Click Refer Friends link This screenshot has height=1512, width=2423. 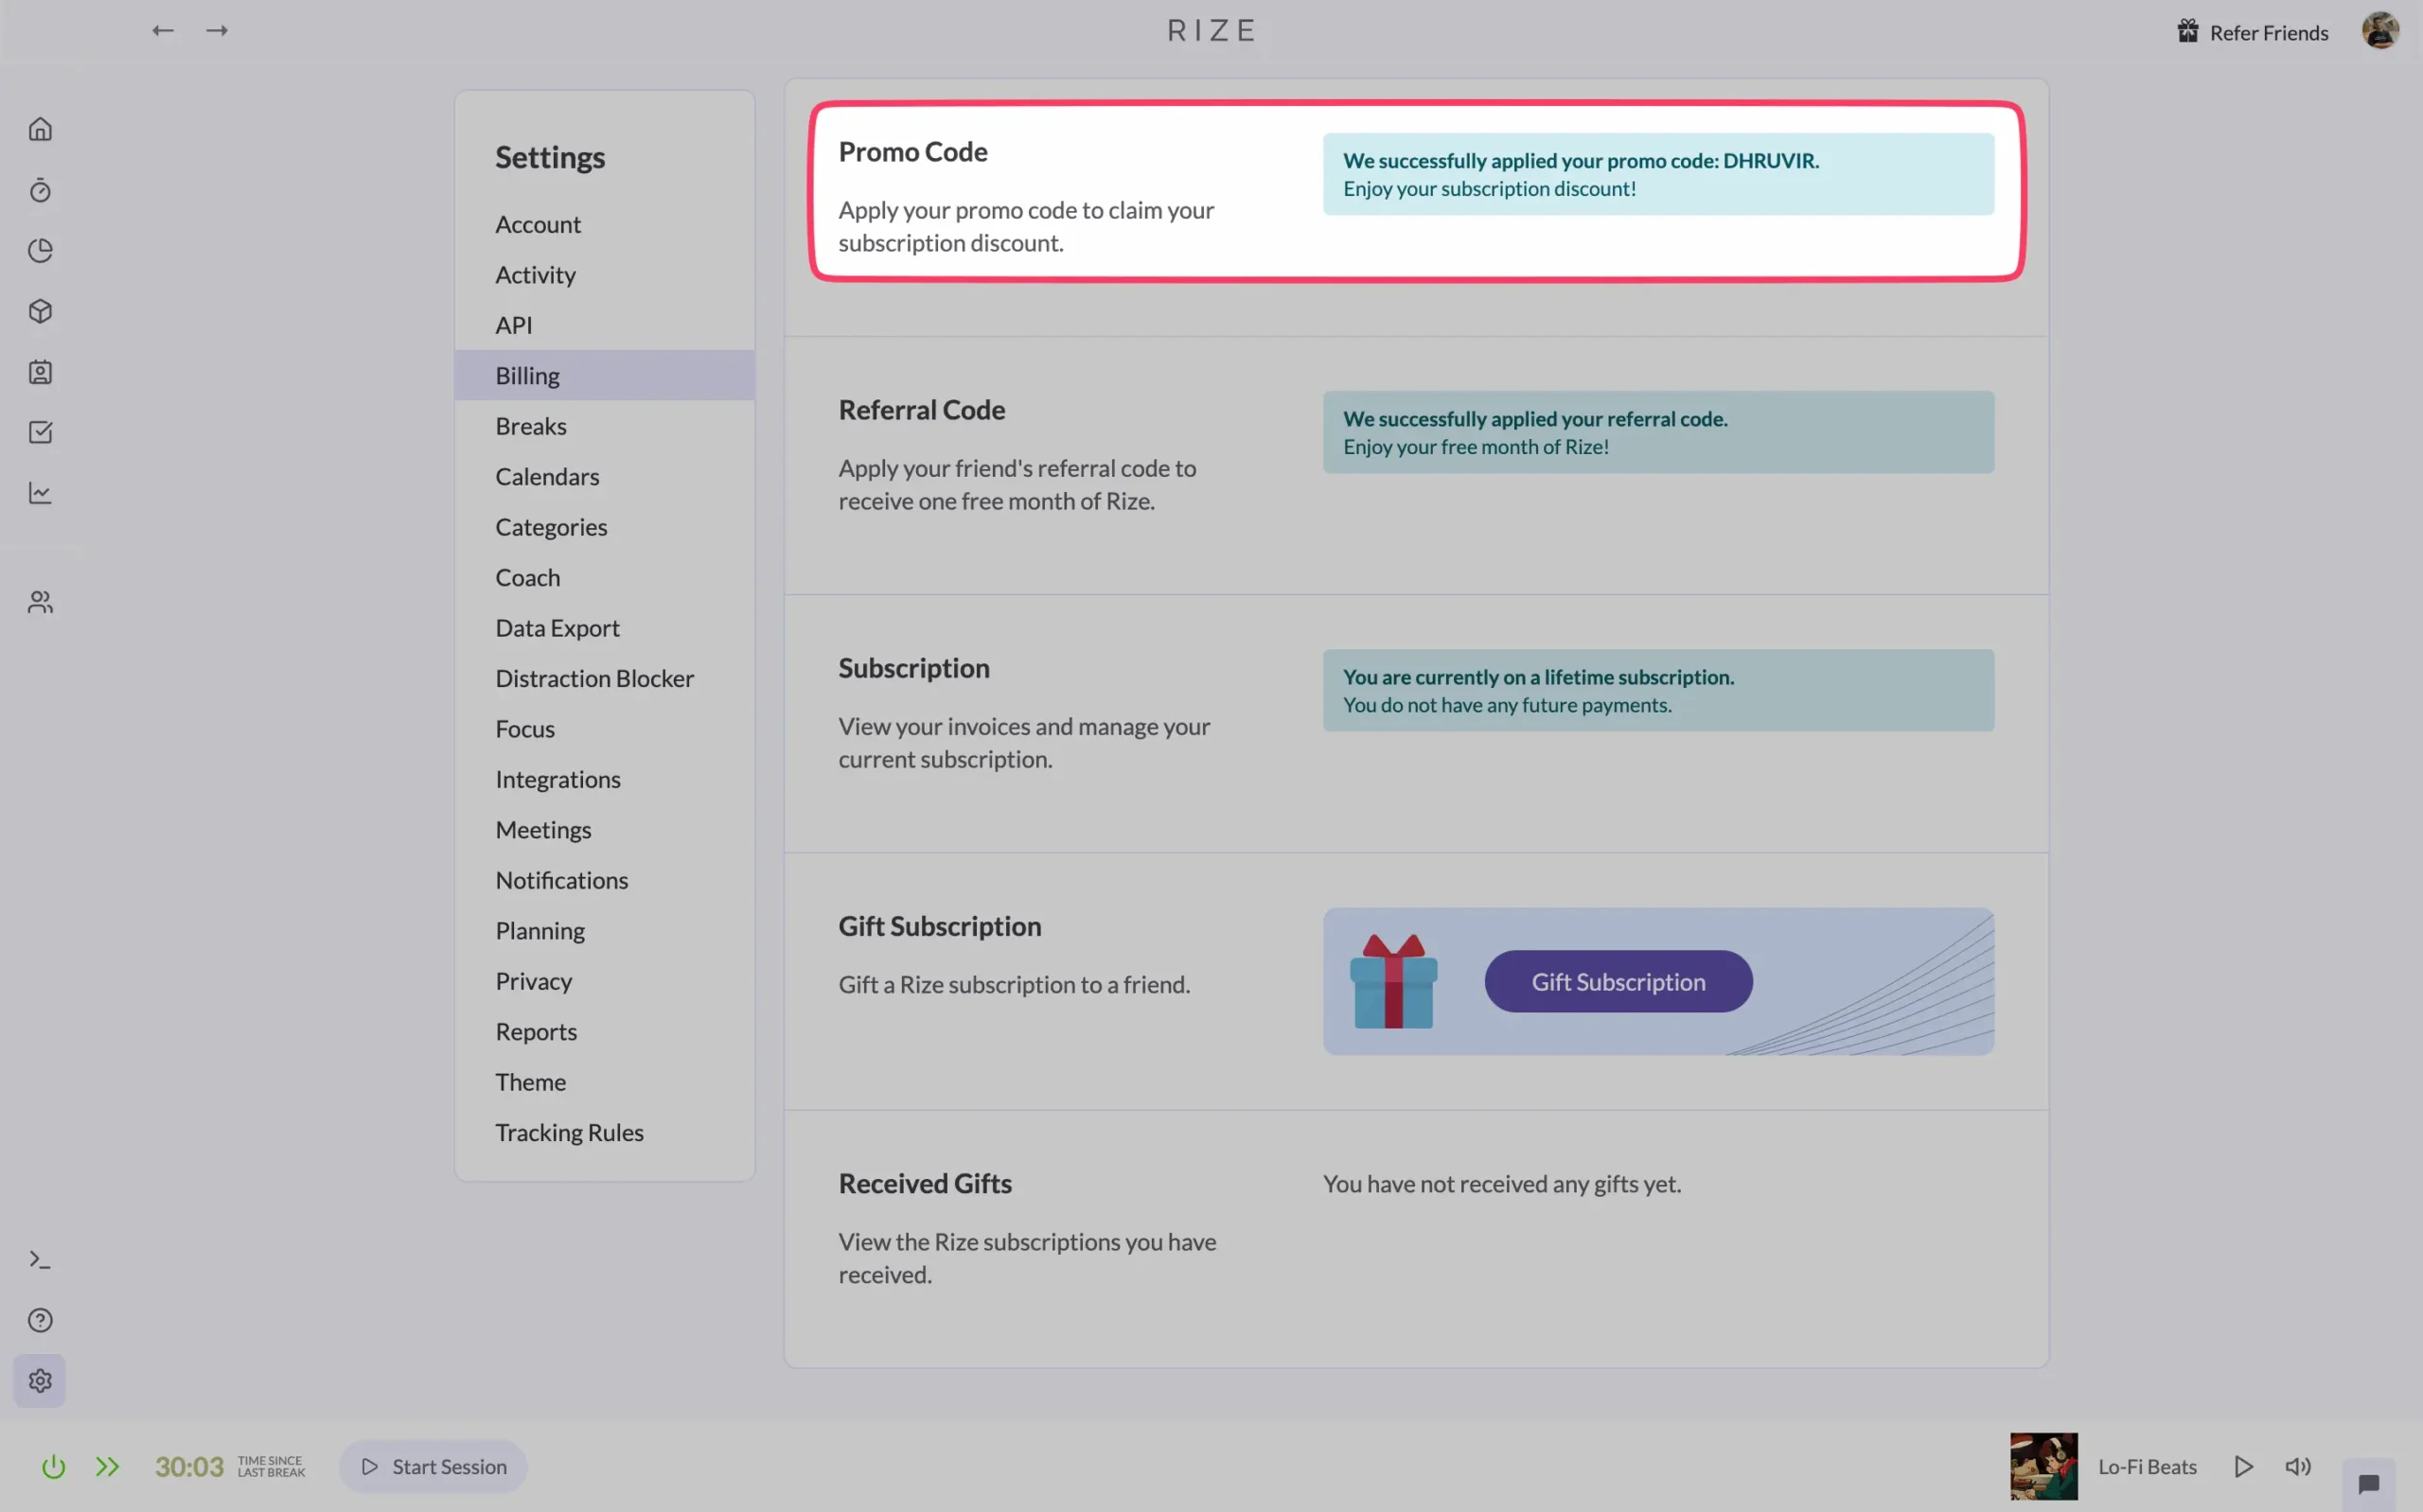pos(2268,33)
